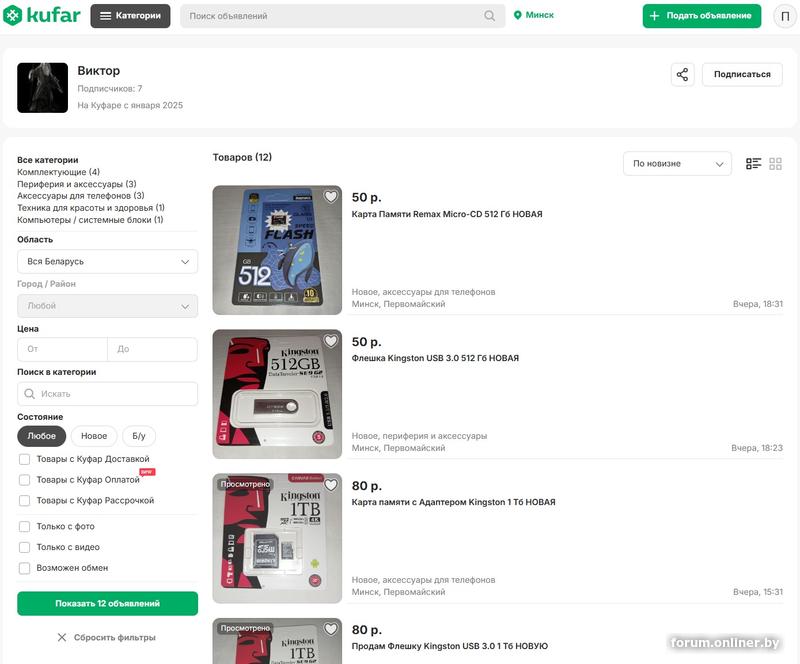Viewport: 800px width, 664px height.
Task: Switch to list view layout icon
Action: click(754, 164)
